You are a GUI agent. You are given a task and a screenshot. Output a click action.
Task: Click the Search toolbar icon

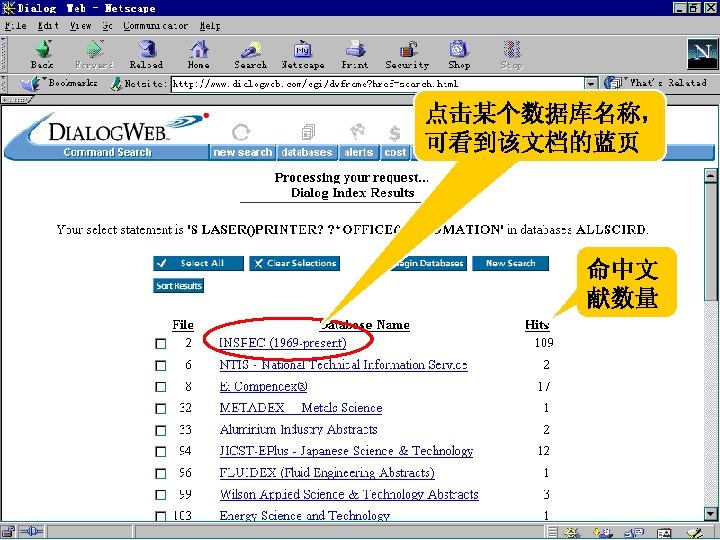pos(251,54)
